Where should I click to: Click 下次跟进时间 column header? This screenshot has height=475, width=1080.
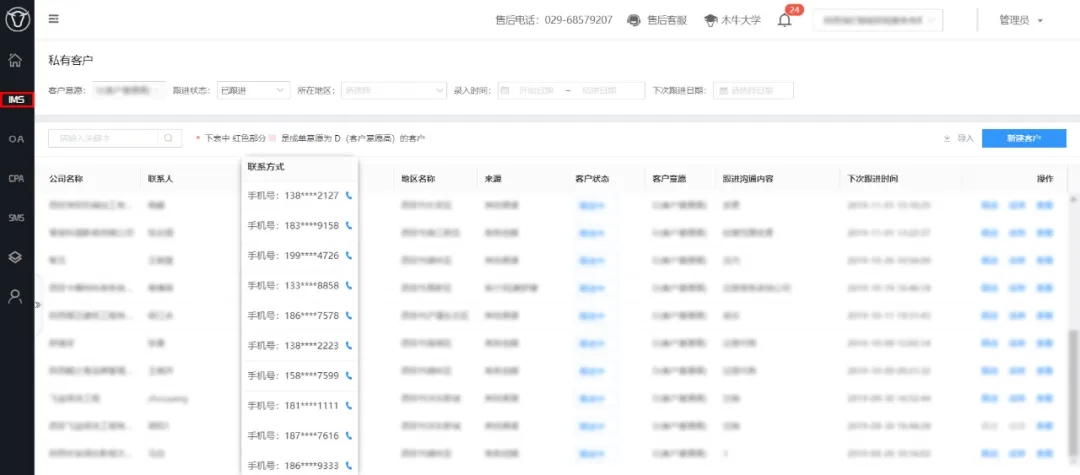[873, 179]
